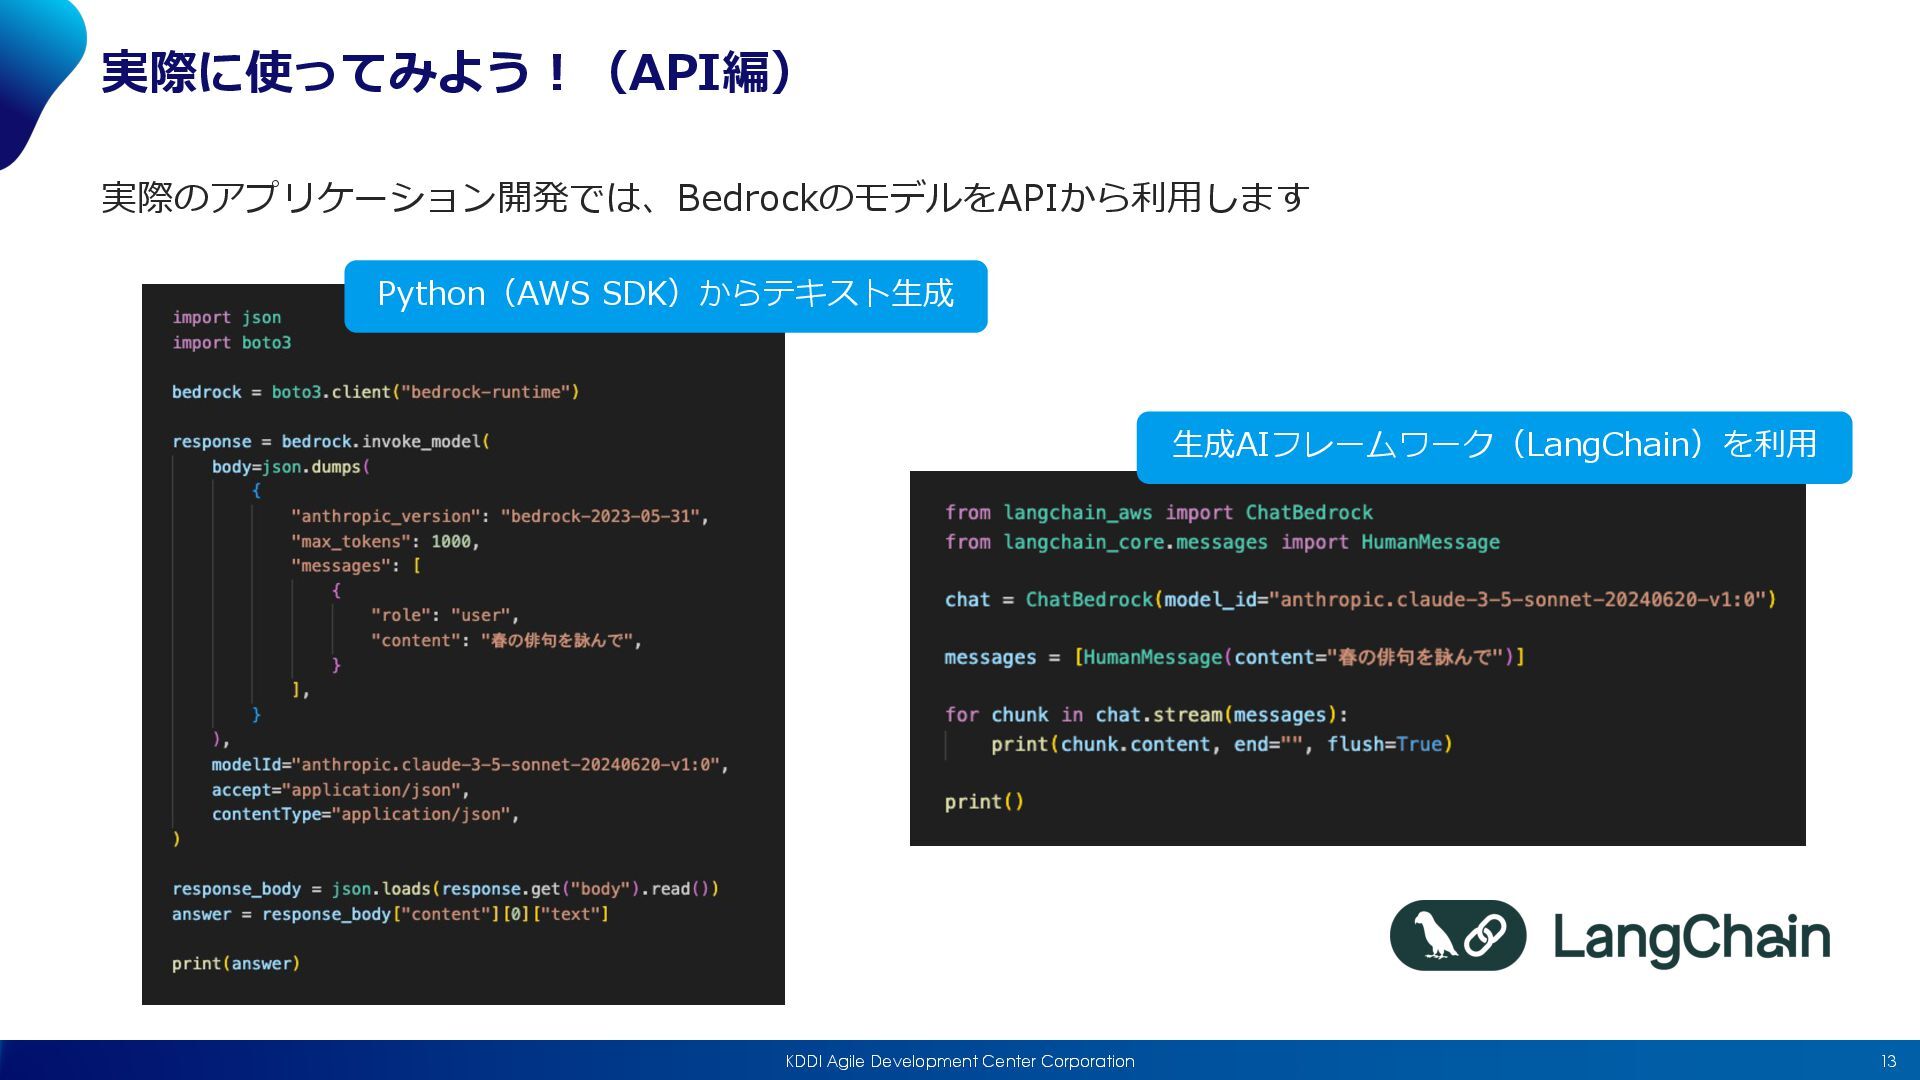Click the 'from langchain_aws import ChatBedrock' line
This screenshot has height=1080, width=1920.
tap(1158, 513)
